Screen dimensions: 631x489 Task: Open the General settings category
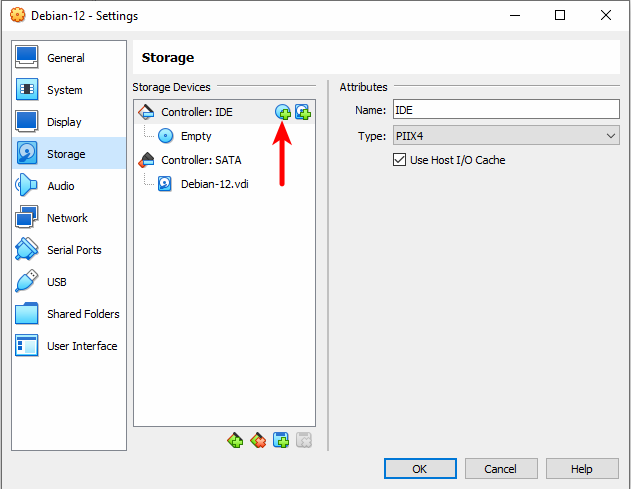[x=66, y=58]
